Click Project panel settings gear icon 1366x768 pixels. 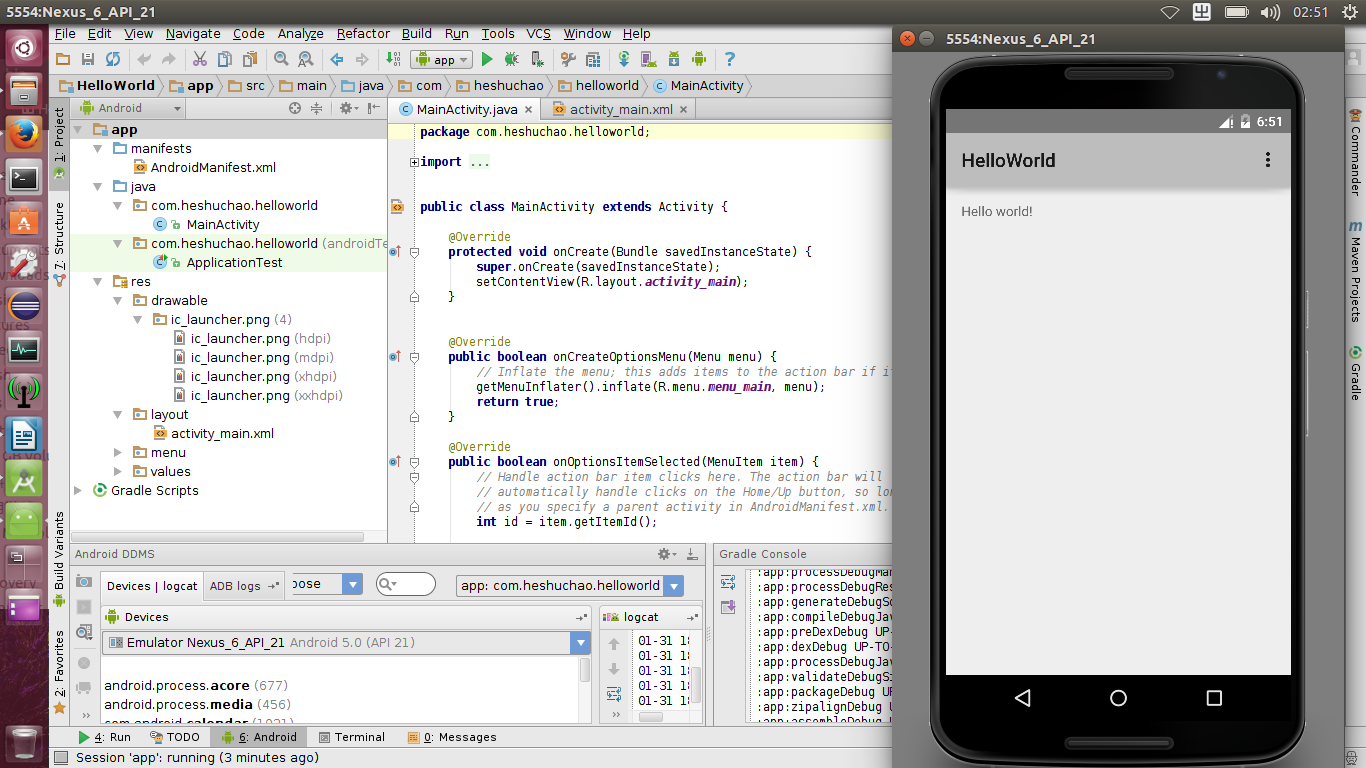pos(347,108)
